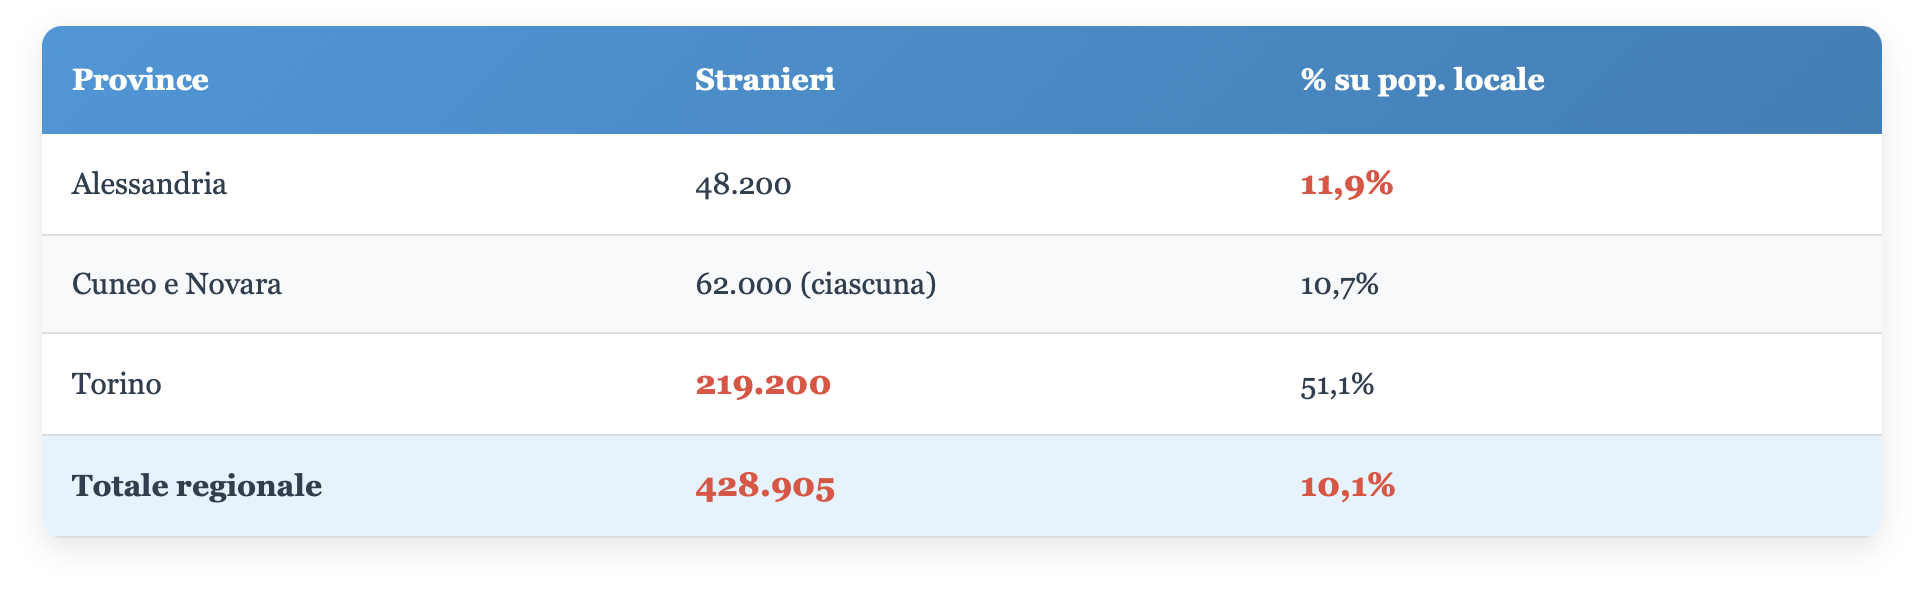This screenshot has width=1924, height=594.
Task: Click the Stranieri column header
Action: 765,80
